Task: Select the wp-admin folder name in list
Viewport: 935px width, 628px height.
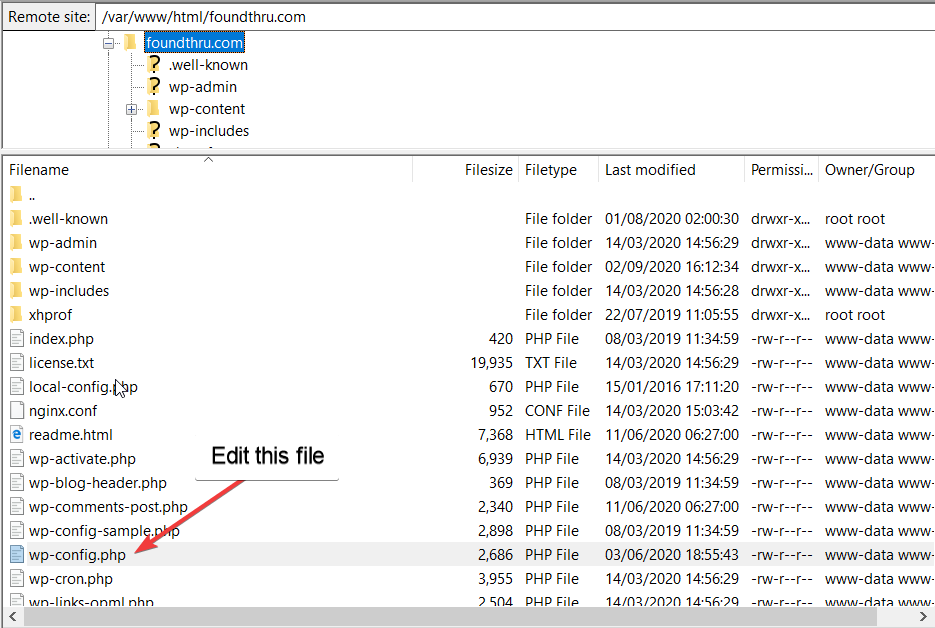Action: pyautogui.click(x=63, y=243)
